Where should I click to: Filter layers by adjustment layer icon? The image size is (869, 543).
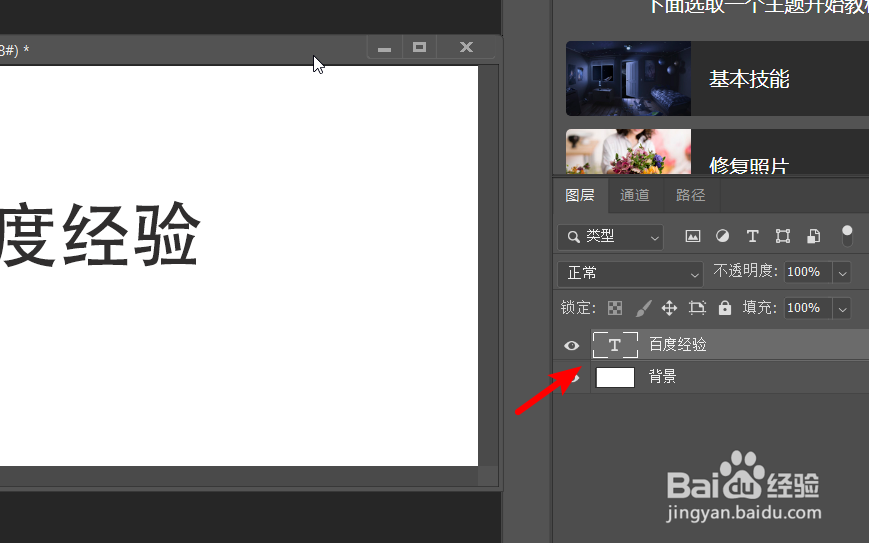pos(722,236)
